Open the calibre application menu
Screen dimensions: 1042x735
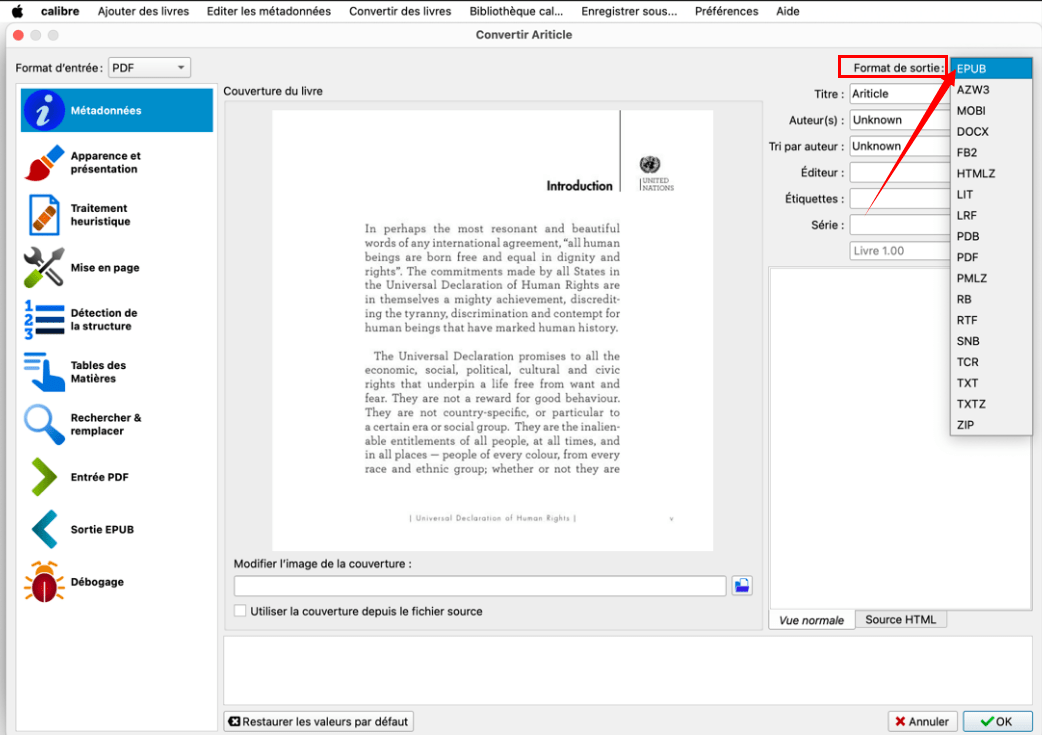coord(60,11)
